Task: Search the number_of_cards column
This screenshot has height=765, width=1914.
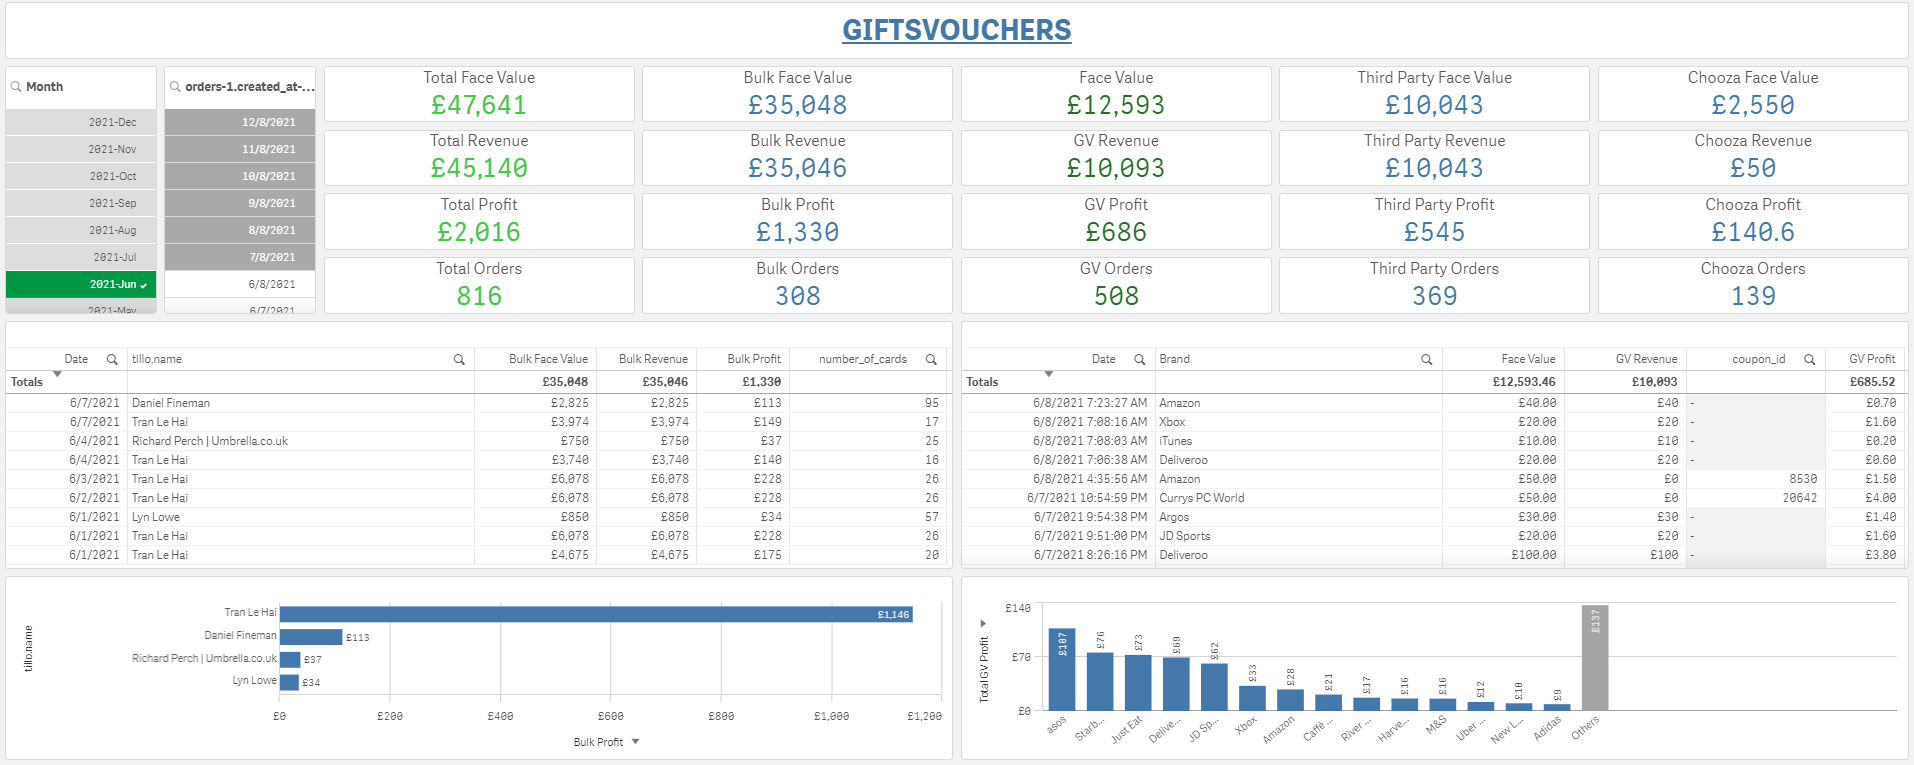Action: coord(931,359)
